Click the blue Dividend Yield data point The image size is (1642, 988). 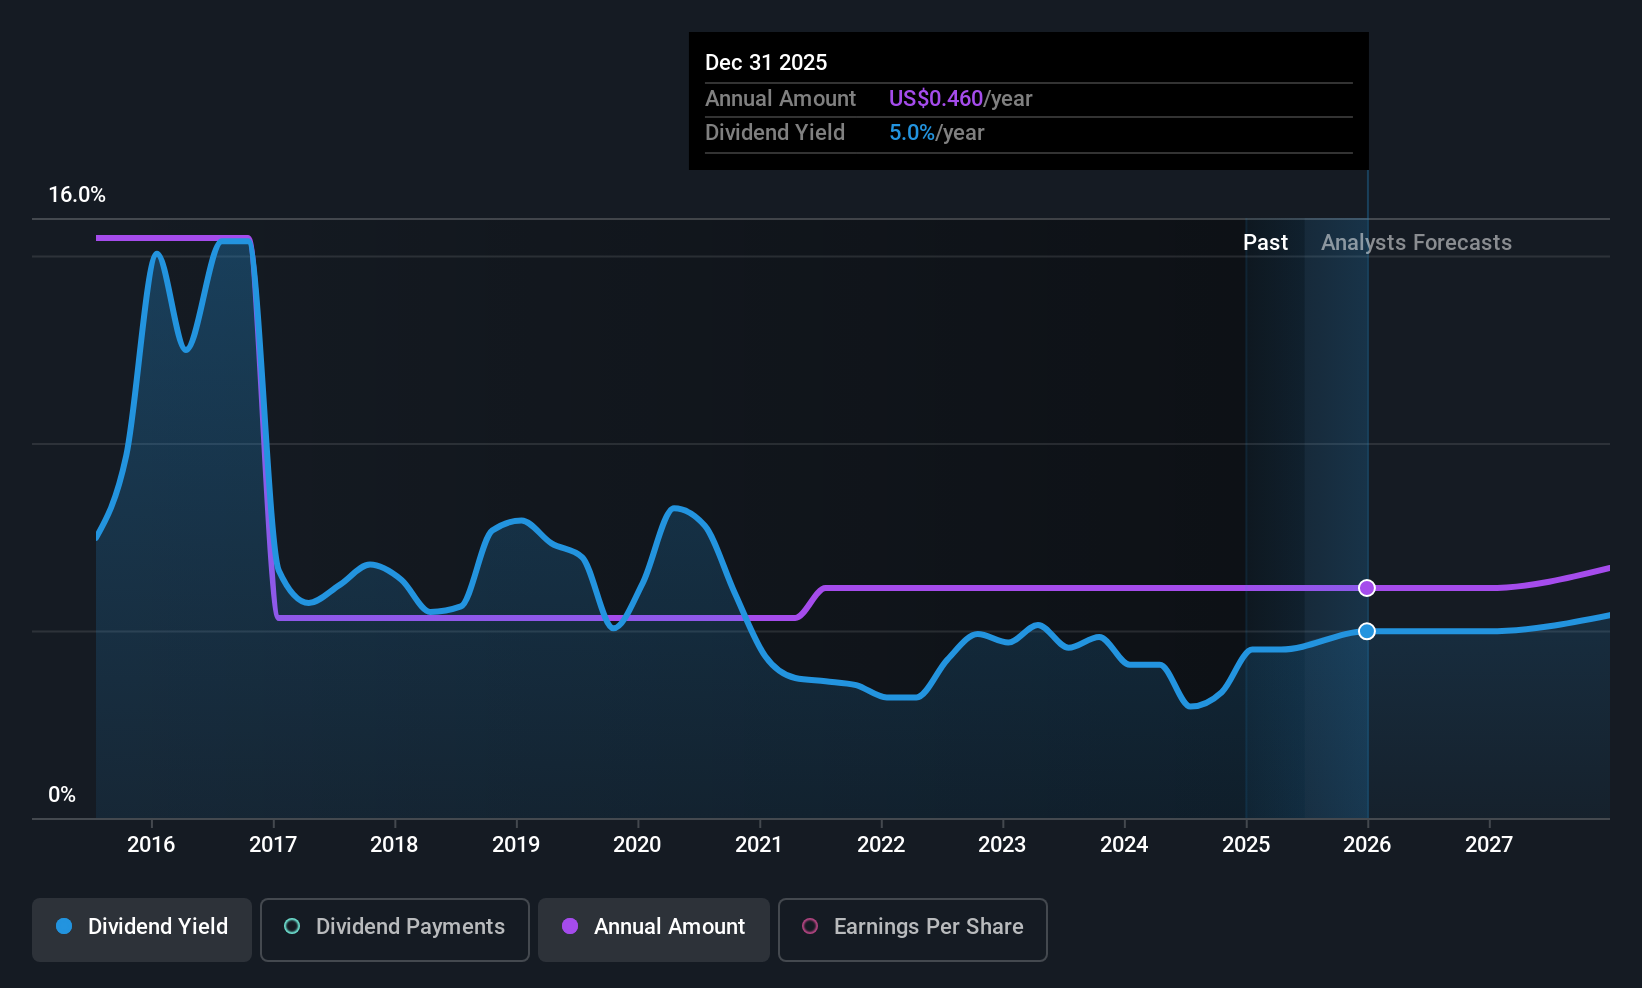pyautogui.click(x=1367, y=631)
